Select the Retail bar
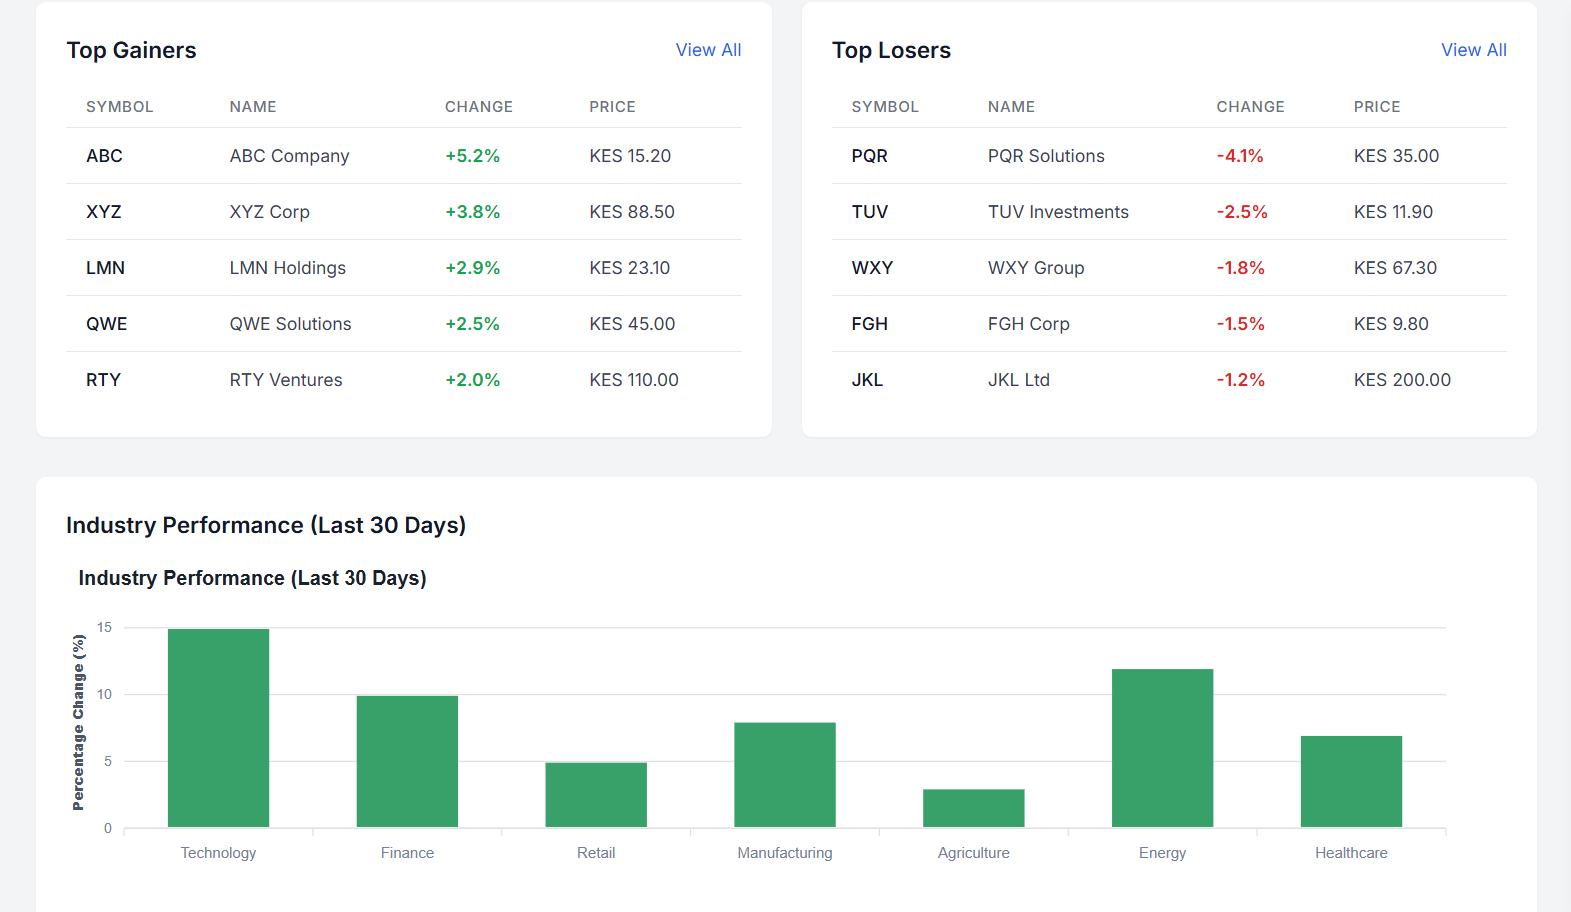This screenshot has height=912, width=1571. coord(596,795)
